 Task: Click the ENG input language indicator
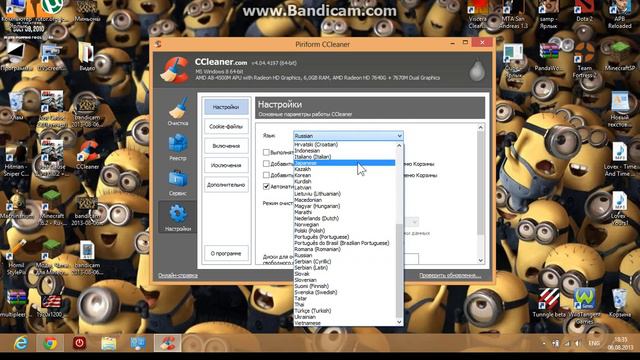pyautogui.click(x=594, y=344)
